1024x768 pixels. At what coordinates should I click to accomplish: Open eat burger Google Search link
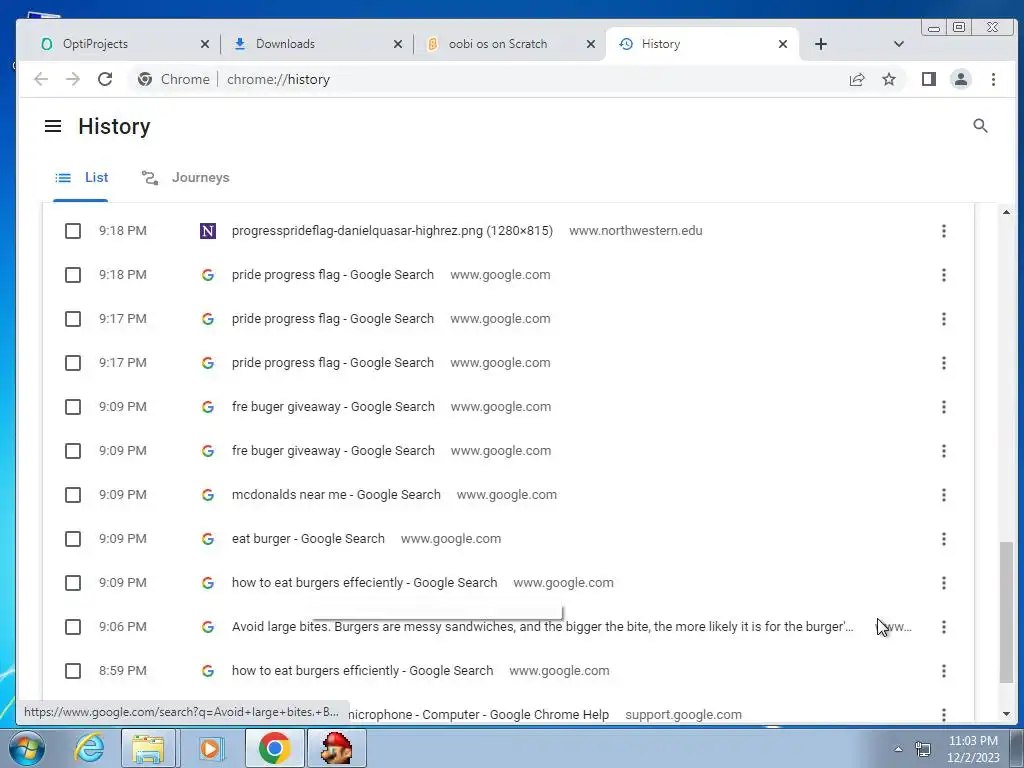pos(308,539)
